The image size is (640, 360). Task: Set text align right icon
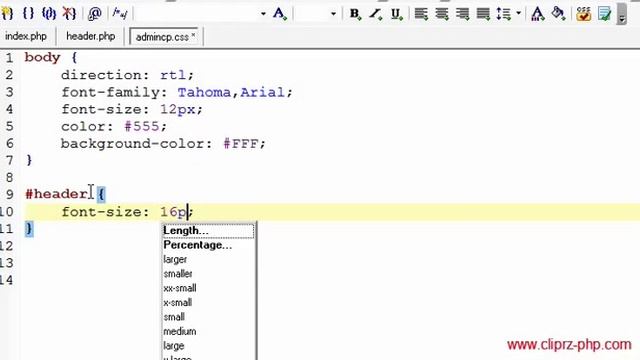462,14
